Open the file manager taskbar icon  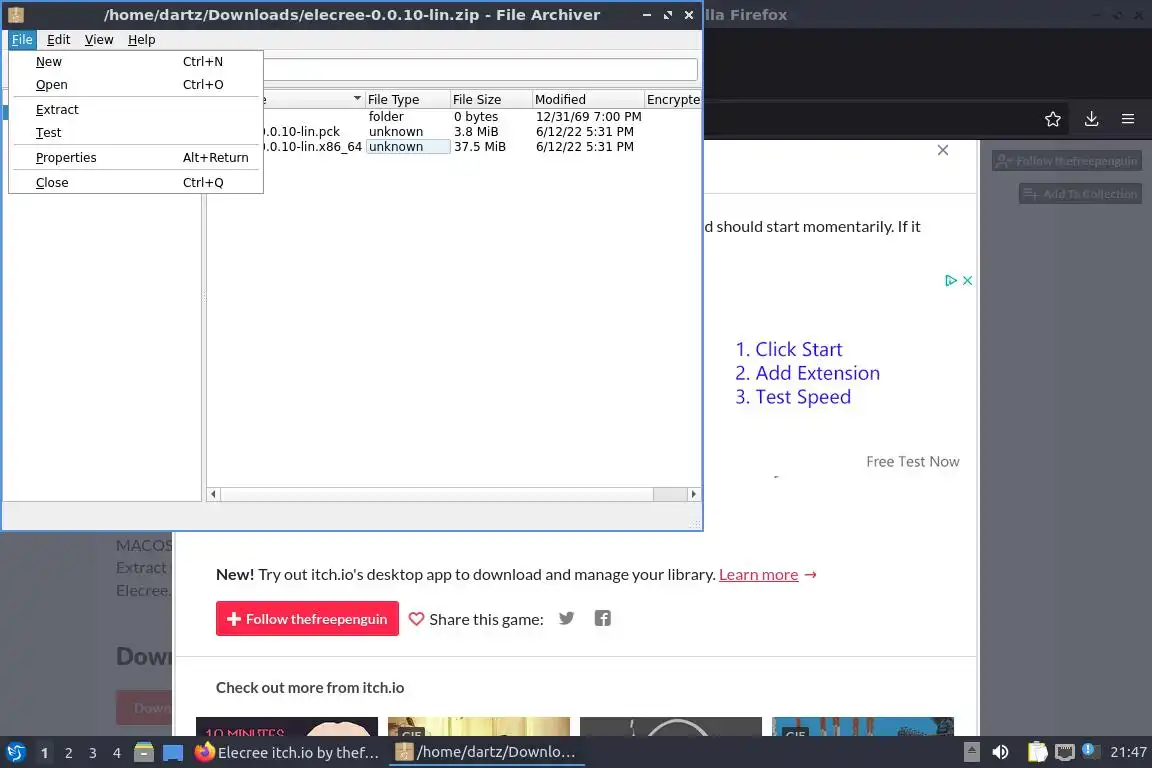[144, 753]
